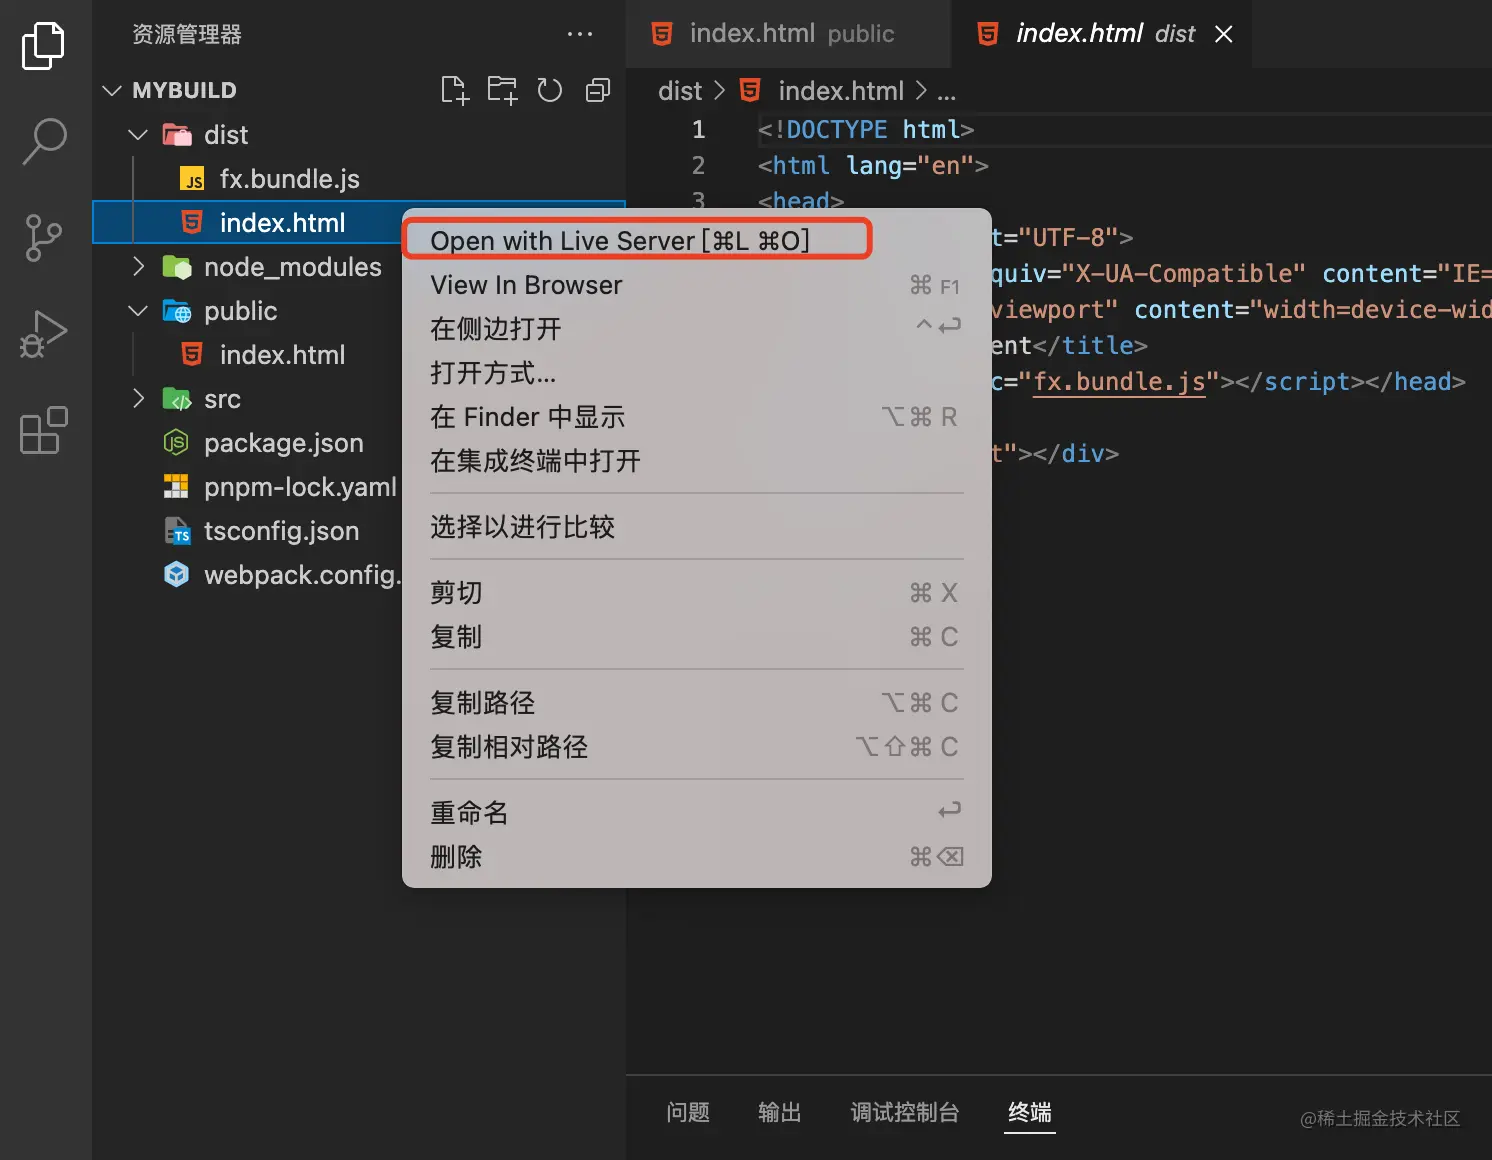The image size is (1492, 1160).
Task: Click the node_modules folder icon
Action: pos(177,267)
